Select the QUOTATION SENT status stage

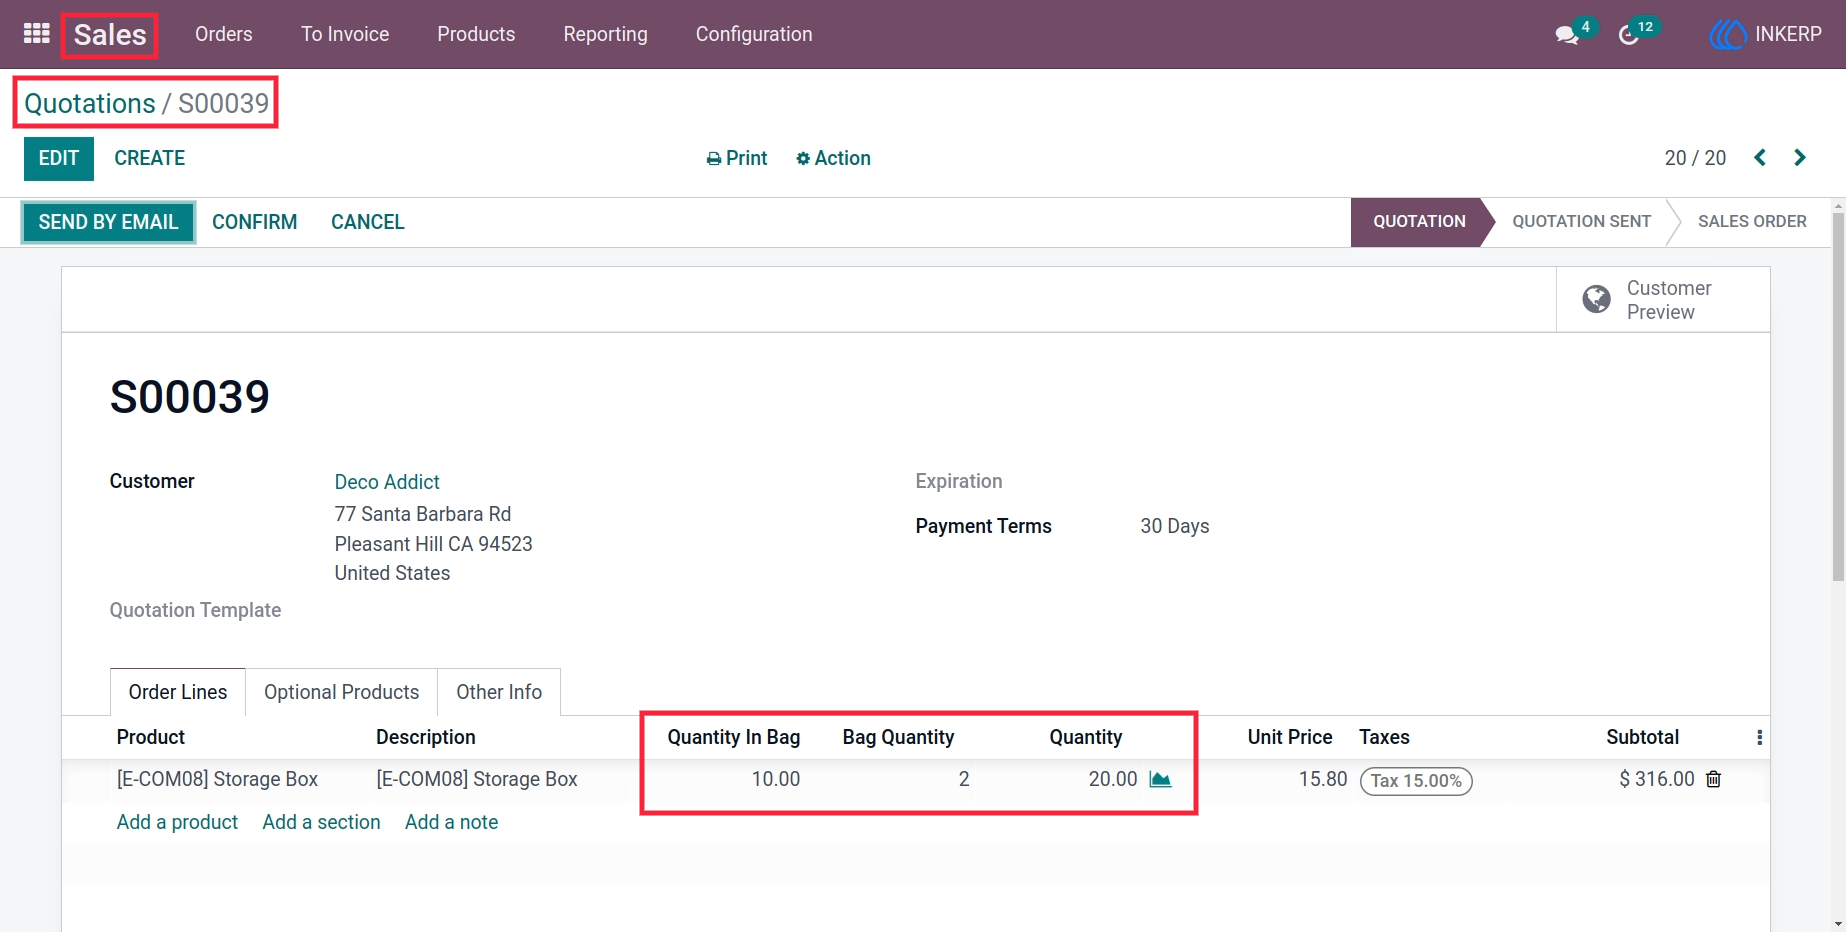point(1581,221)
